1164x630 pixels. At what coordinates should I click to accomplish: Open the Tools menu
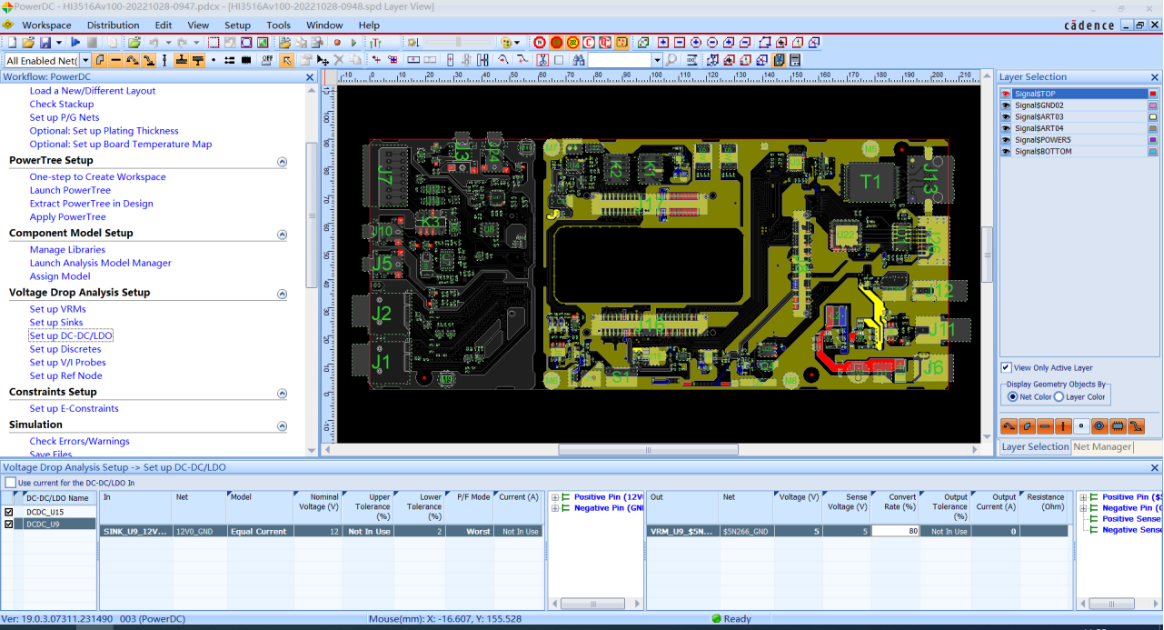pyautogui.click(x=278, y=24)
